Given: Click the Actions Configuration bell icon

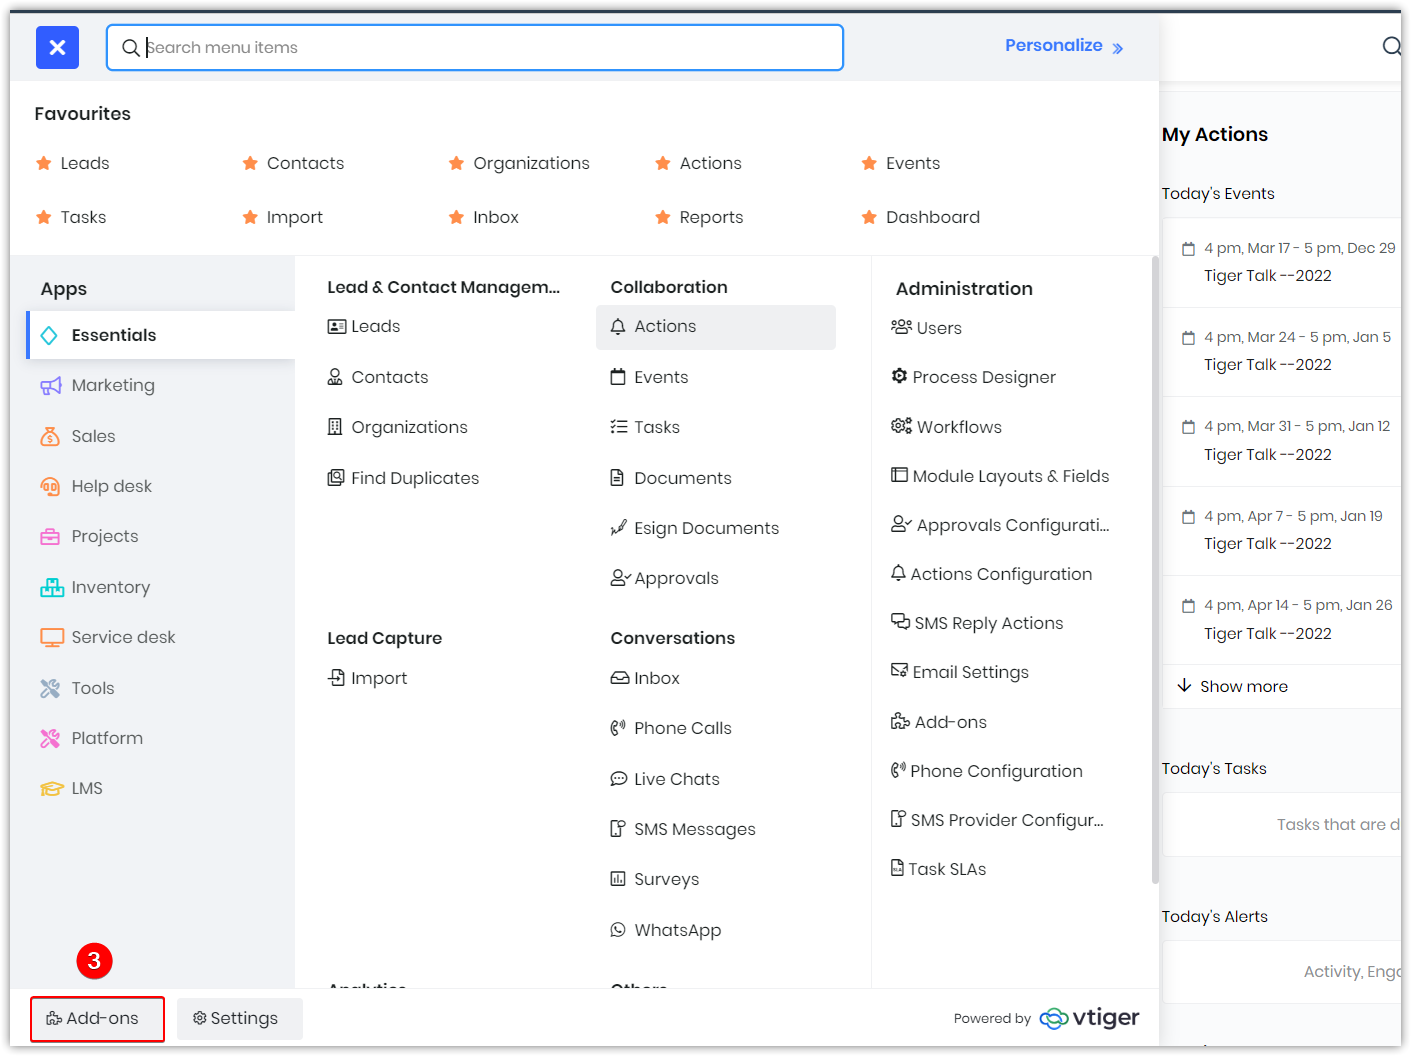Looking at the screenshot, I should (898, 573).
